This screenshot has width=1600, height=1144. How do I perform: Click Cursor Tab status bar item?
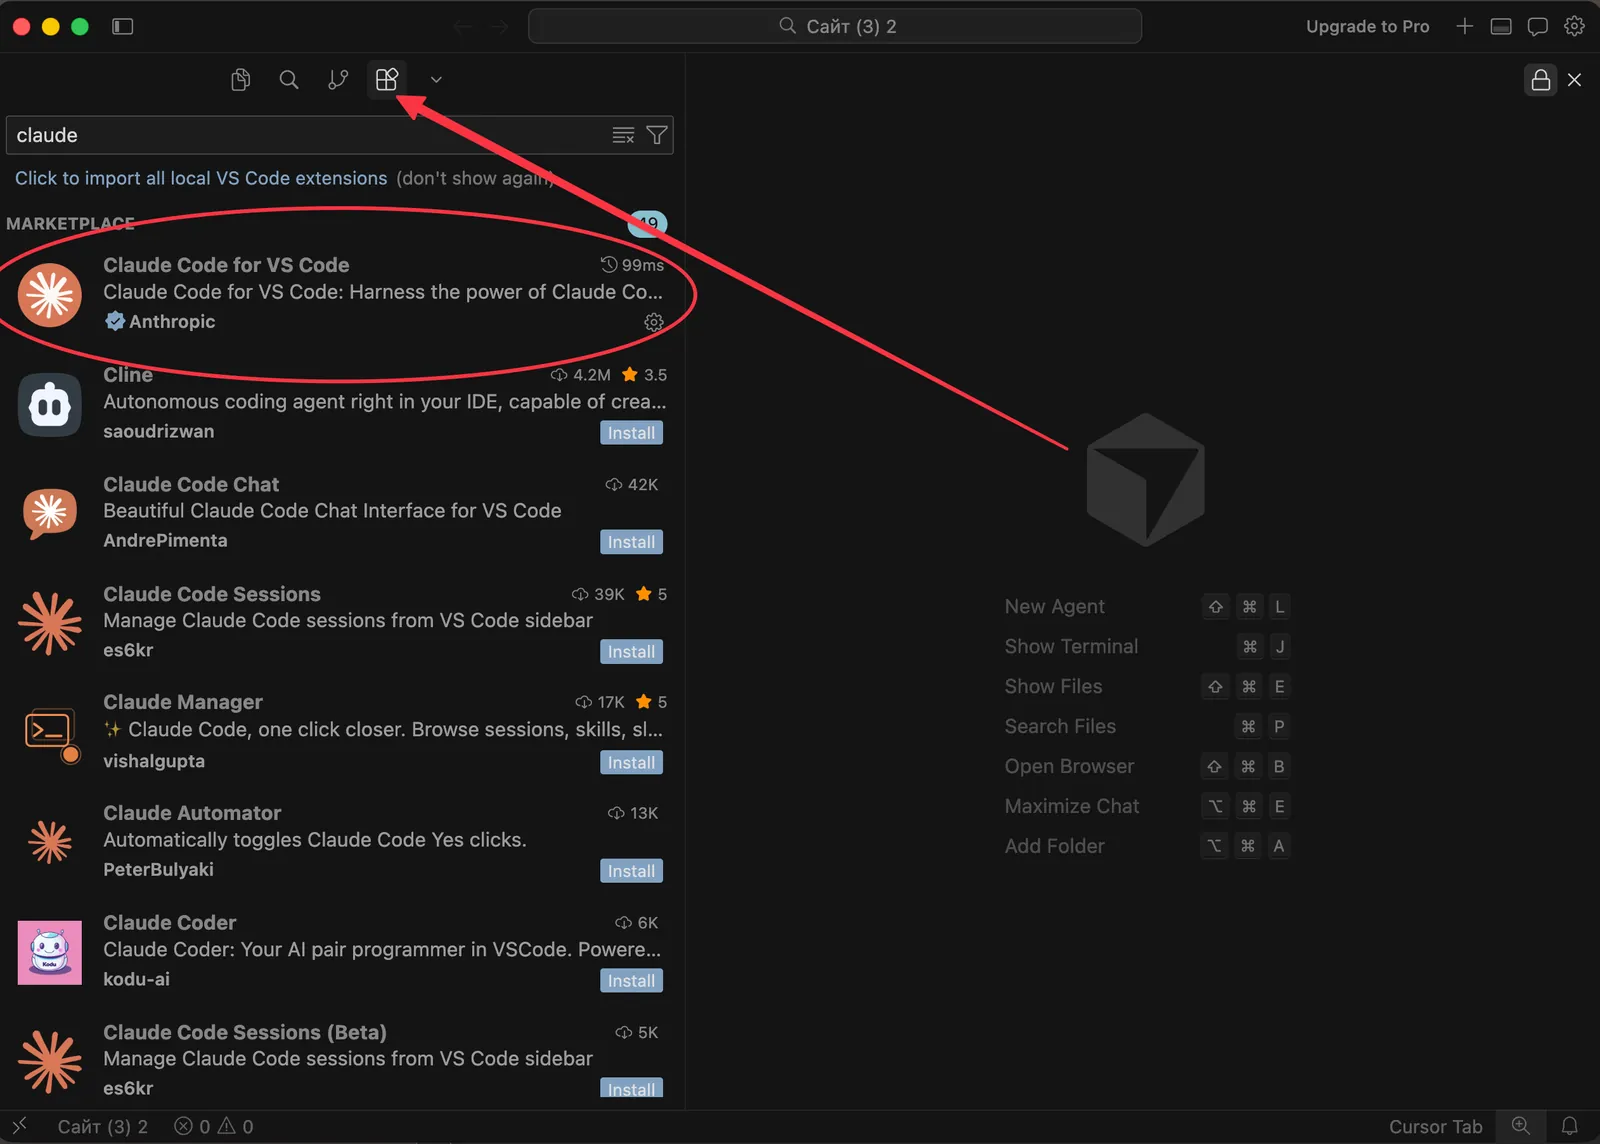(1435, 1127)
